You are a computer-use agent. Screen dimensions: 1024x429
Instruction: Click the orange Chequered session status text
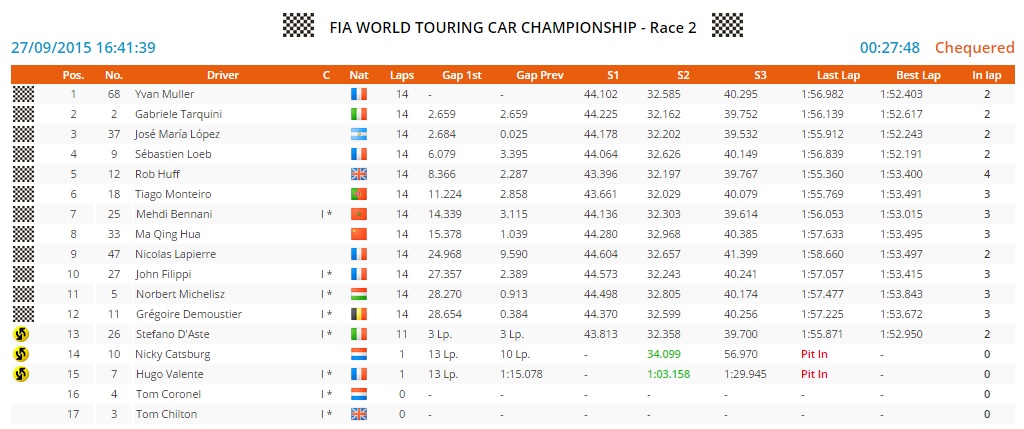coord(974,47)
